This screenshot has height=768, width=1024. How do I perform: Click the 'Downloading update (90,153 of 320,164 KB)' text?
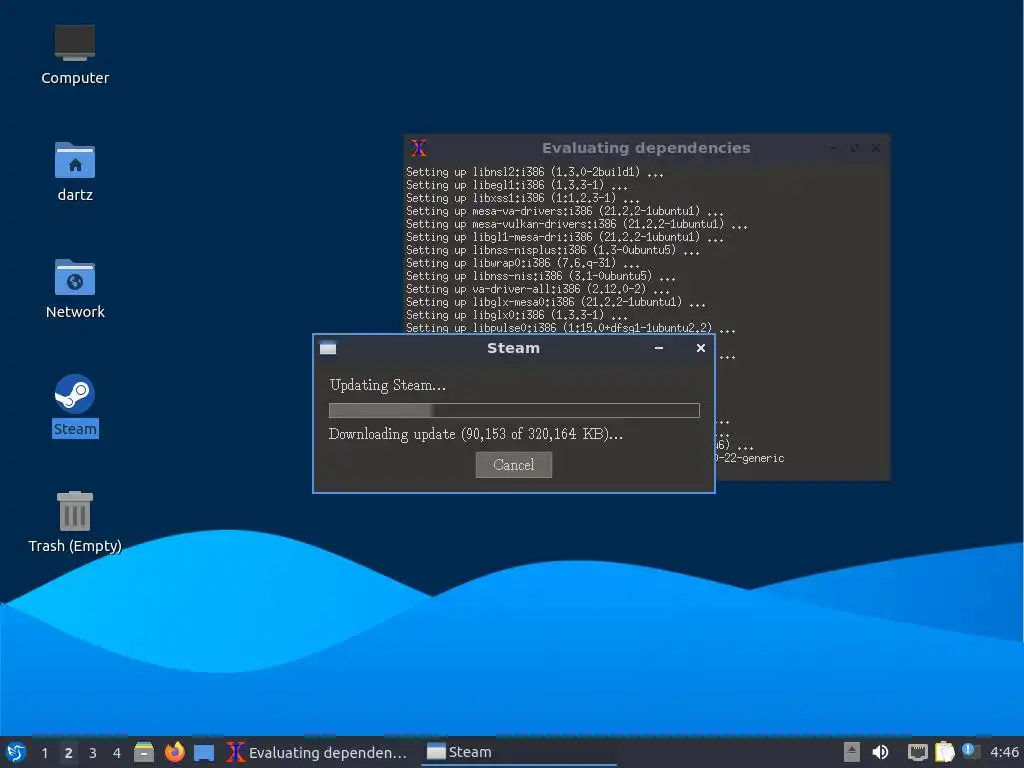coord(475,434)
